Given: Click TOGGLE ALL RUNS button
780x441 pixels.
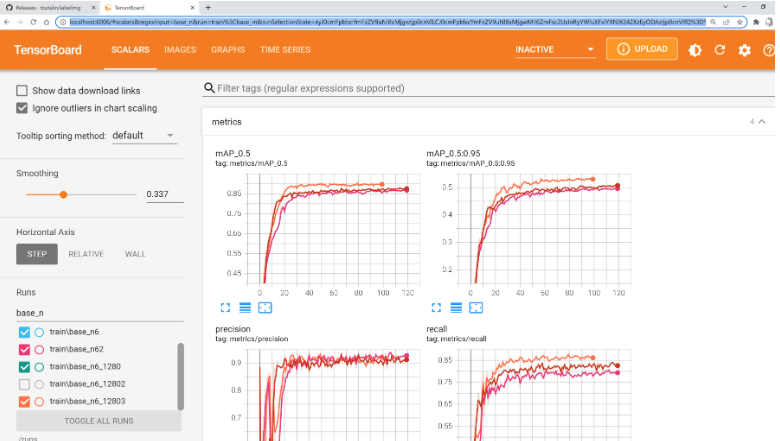Looking at the screenshot, I should click(99, 421).
